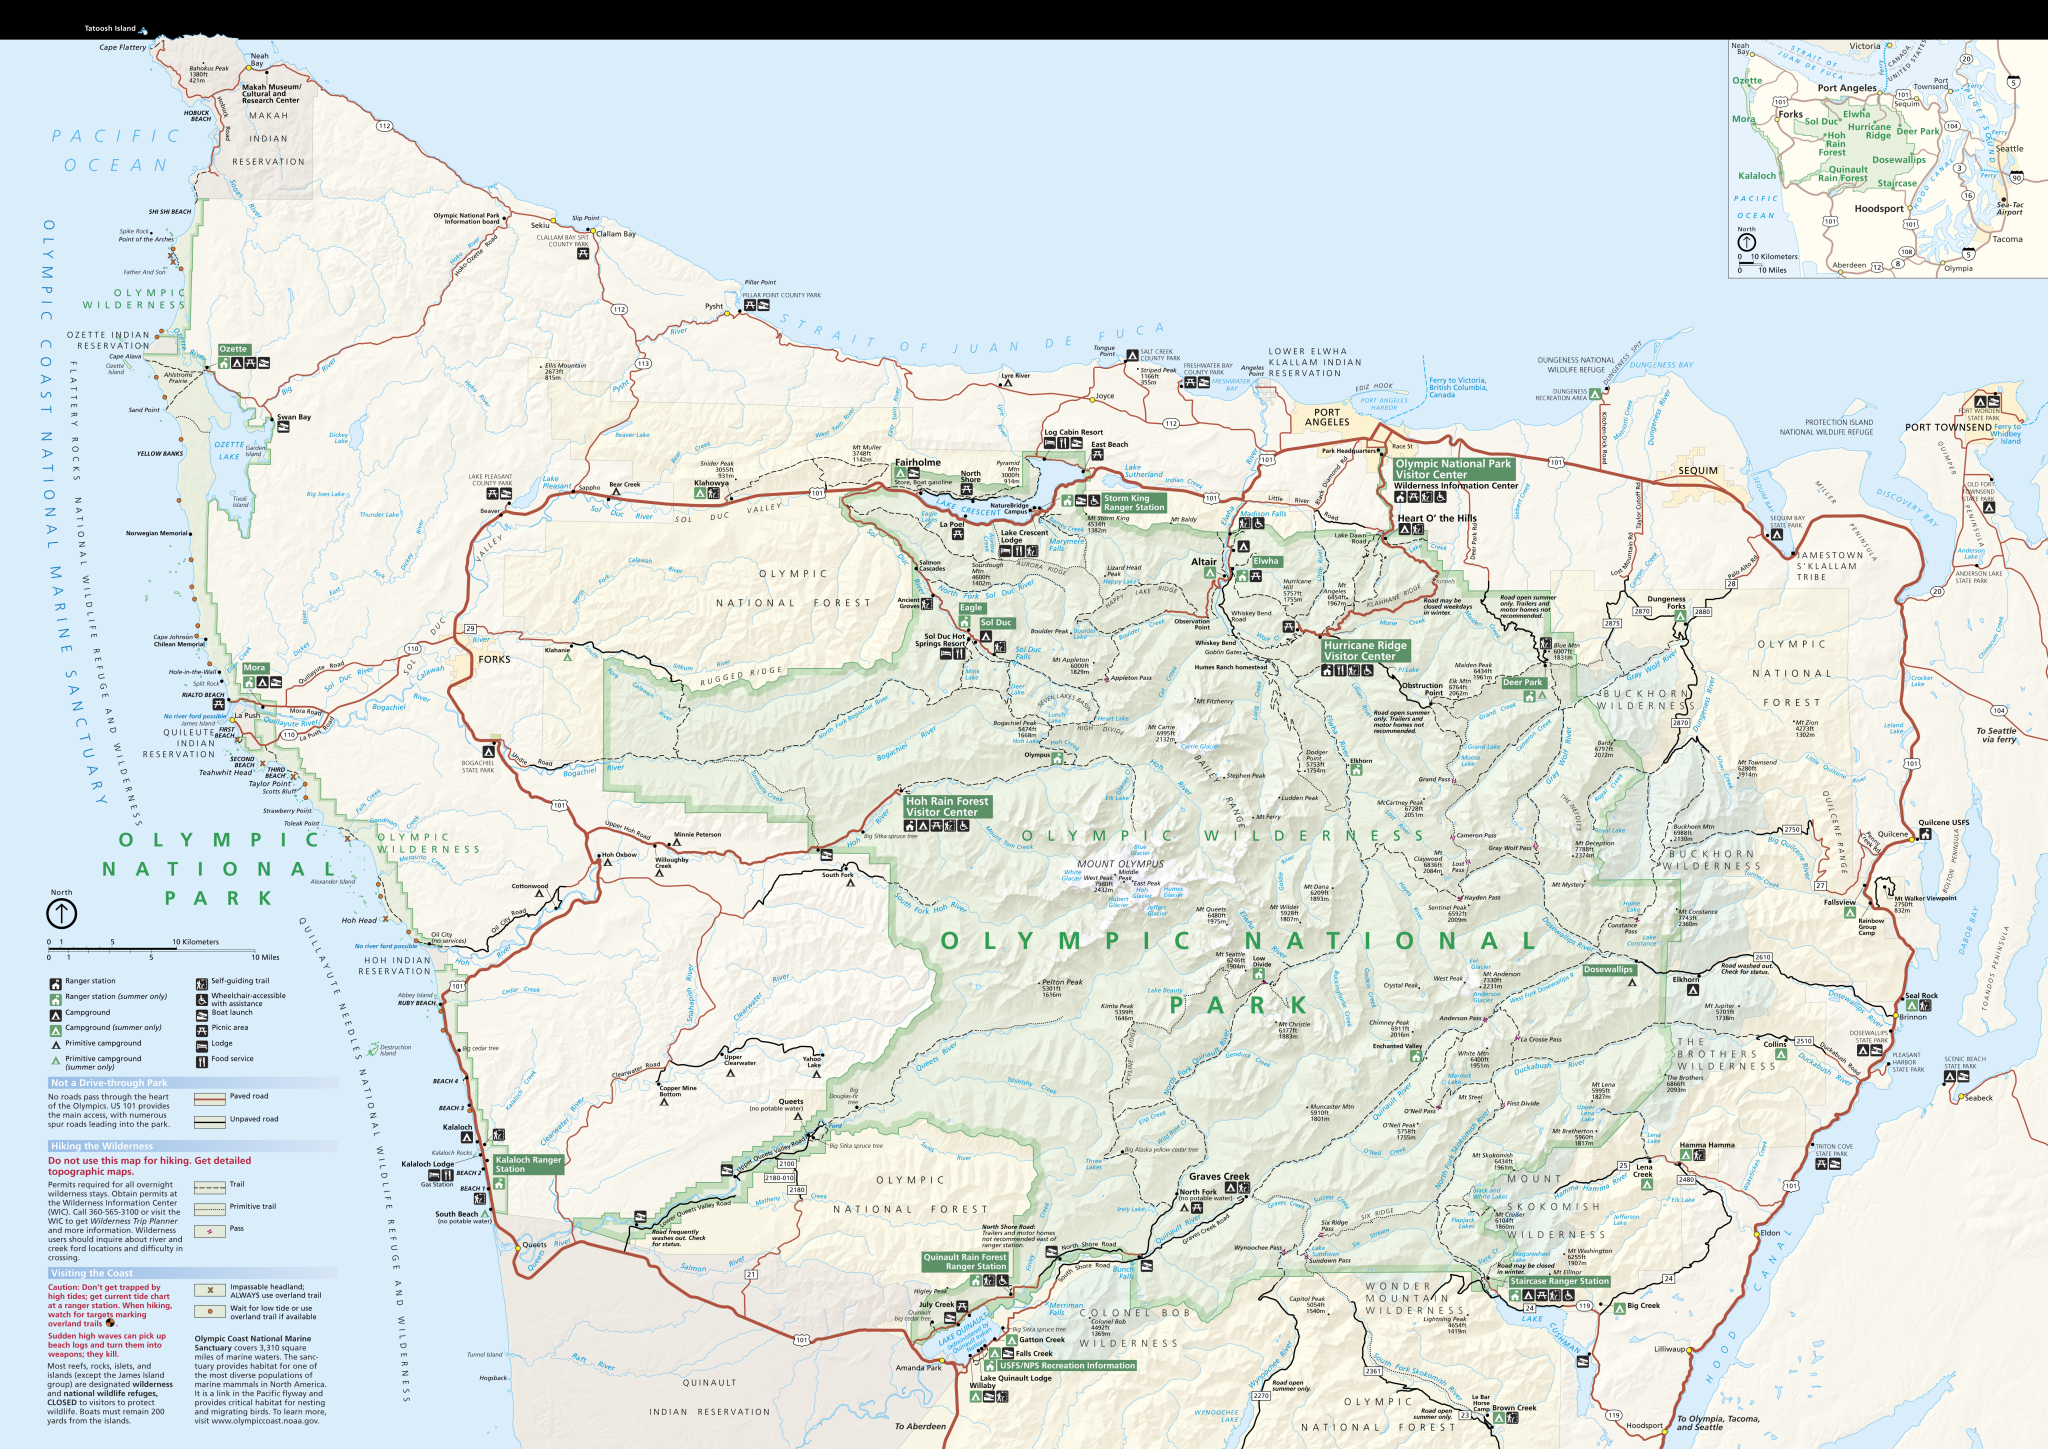The width and height of the screenshot is (2048, 1449).
Task: Click the Lodge legend icon
Action: (x=202, y=1044)
